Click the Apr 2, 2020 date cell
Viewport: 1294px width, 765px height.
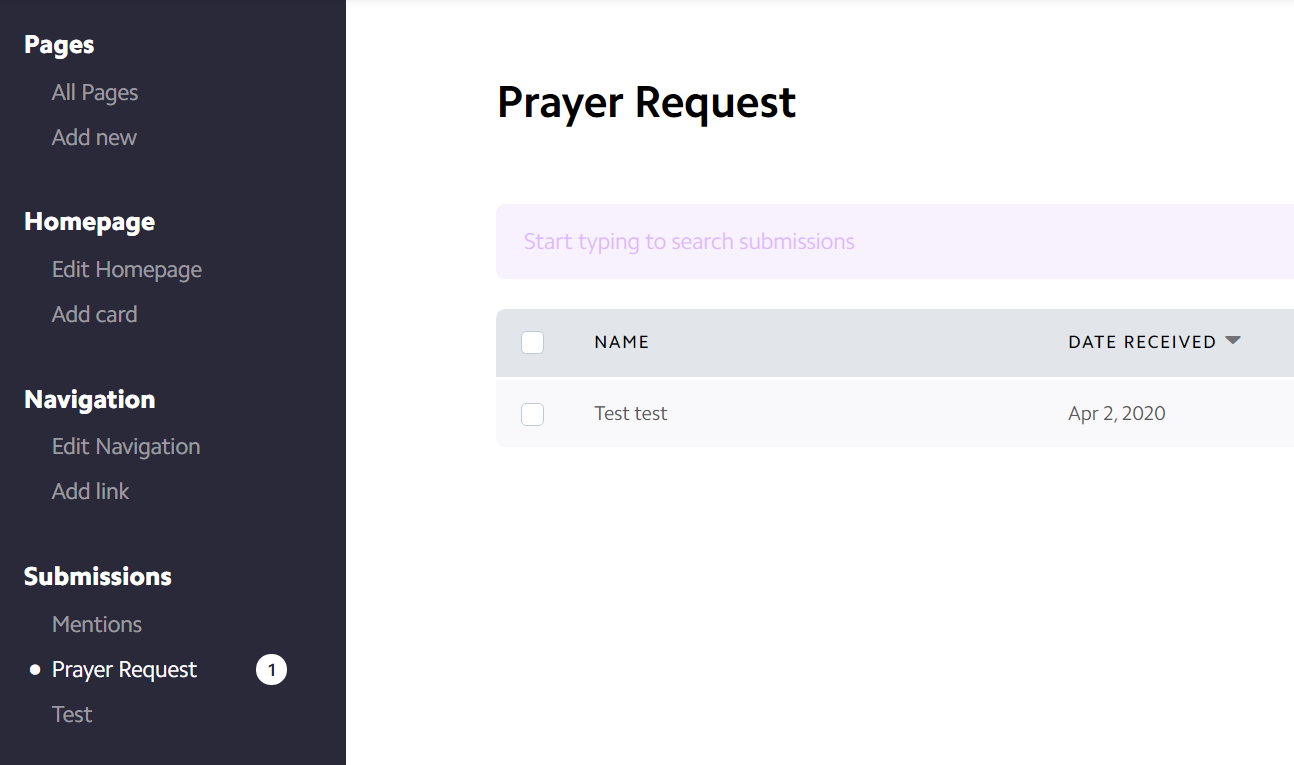coord(1117,414)
